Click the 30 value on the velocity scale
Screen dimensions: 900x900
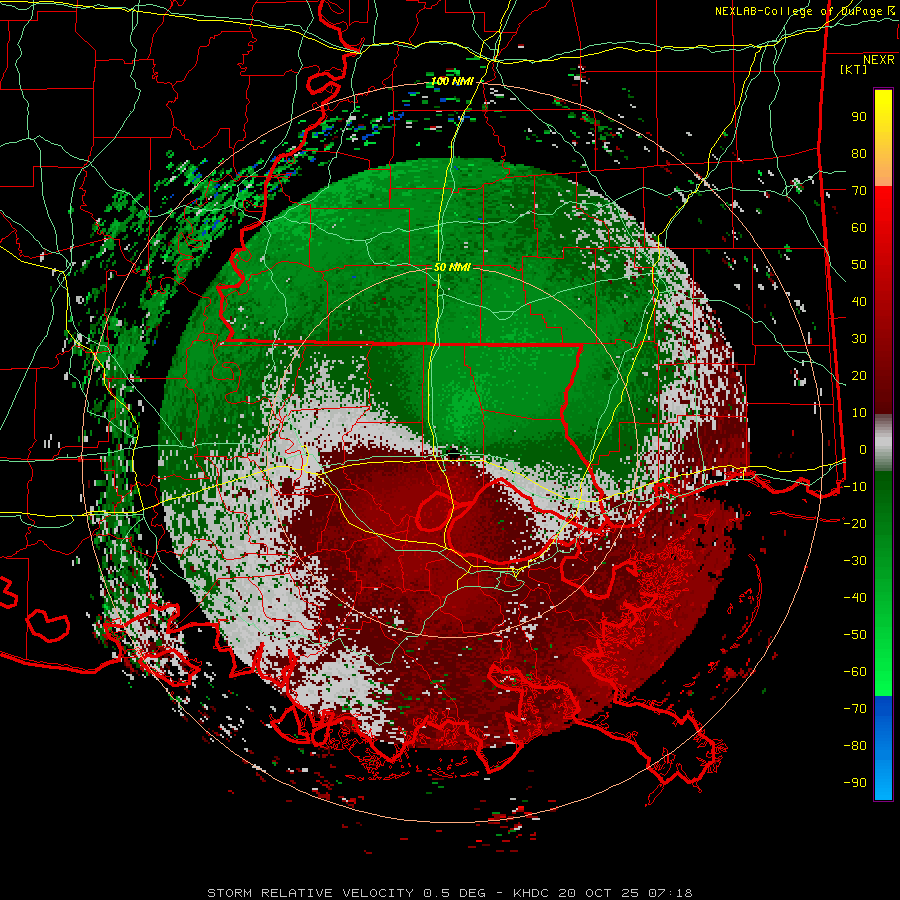pos(859,339)
